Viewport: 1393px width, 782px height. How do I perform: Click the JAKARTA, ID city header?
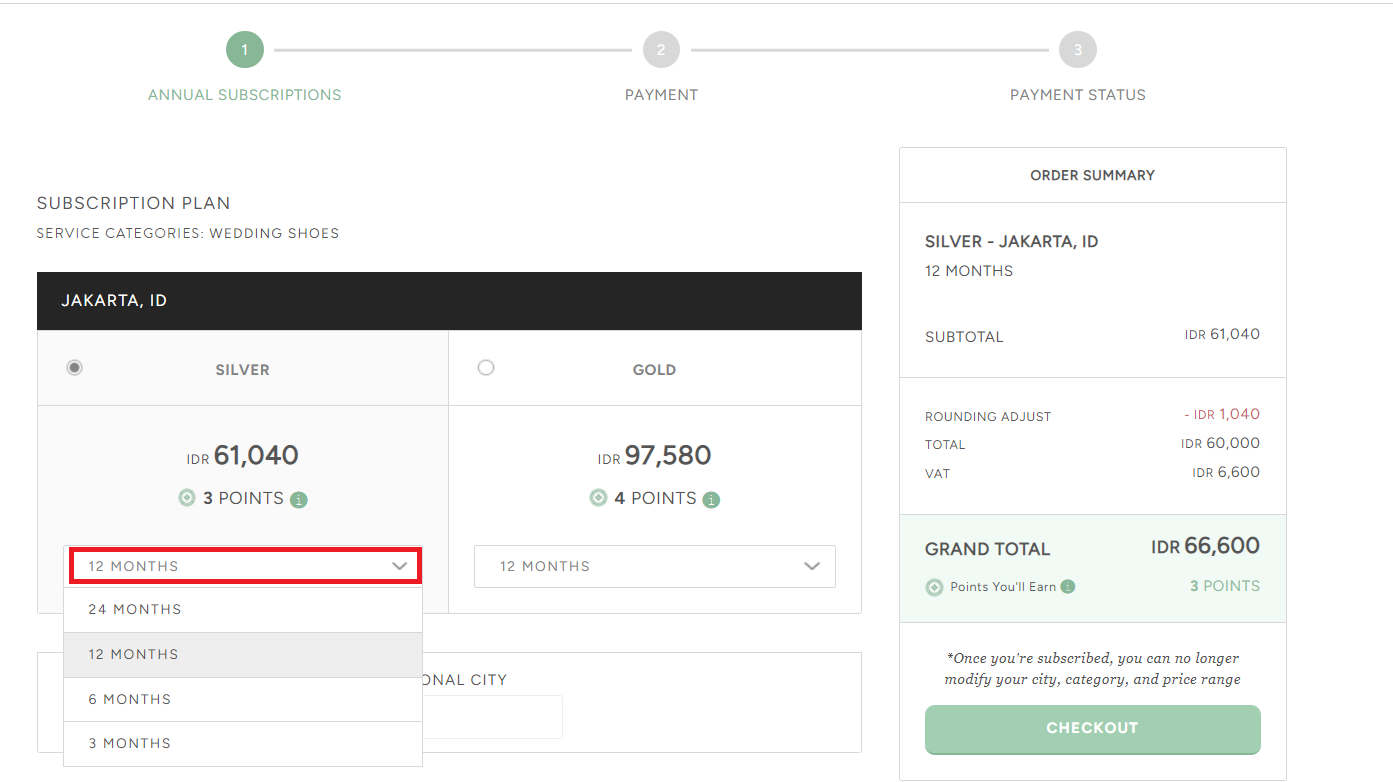click(449, 301)
